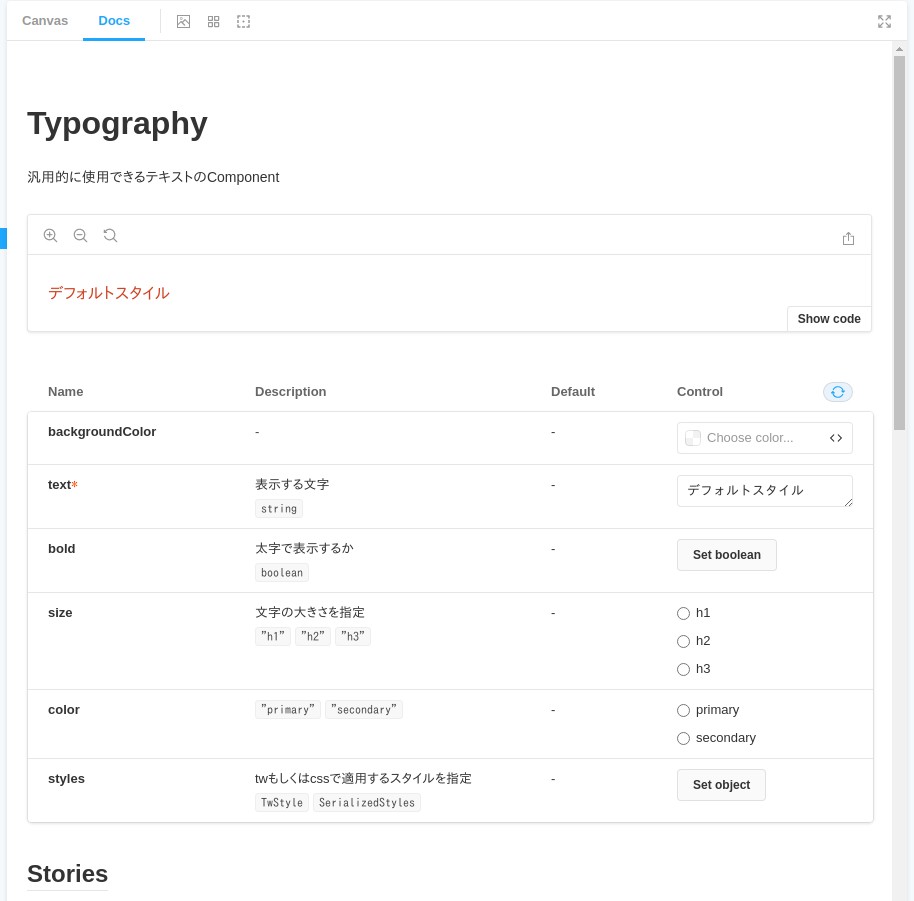This screenshot has height=901, width=914.
Task: Click the scrollbar up arrow
Action: click(x=899, y=49)
